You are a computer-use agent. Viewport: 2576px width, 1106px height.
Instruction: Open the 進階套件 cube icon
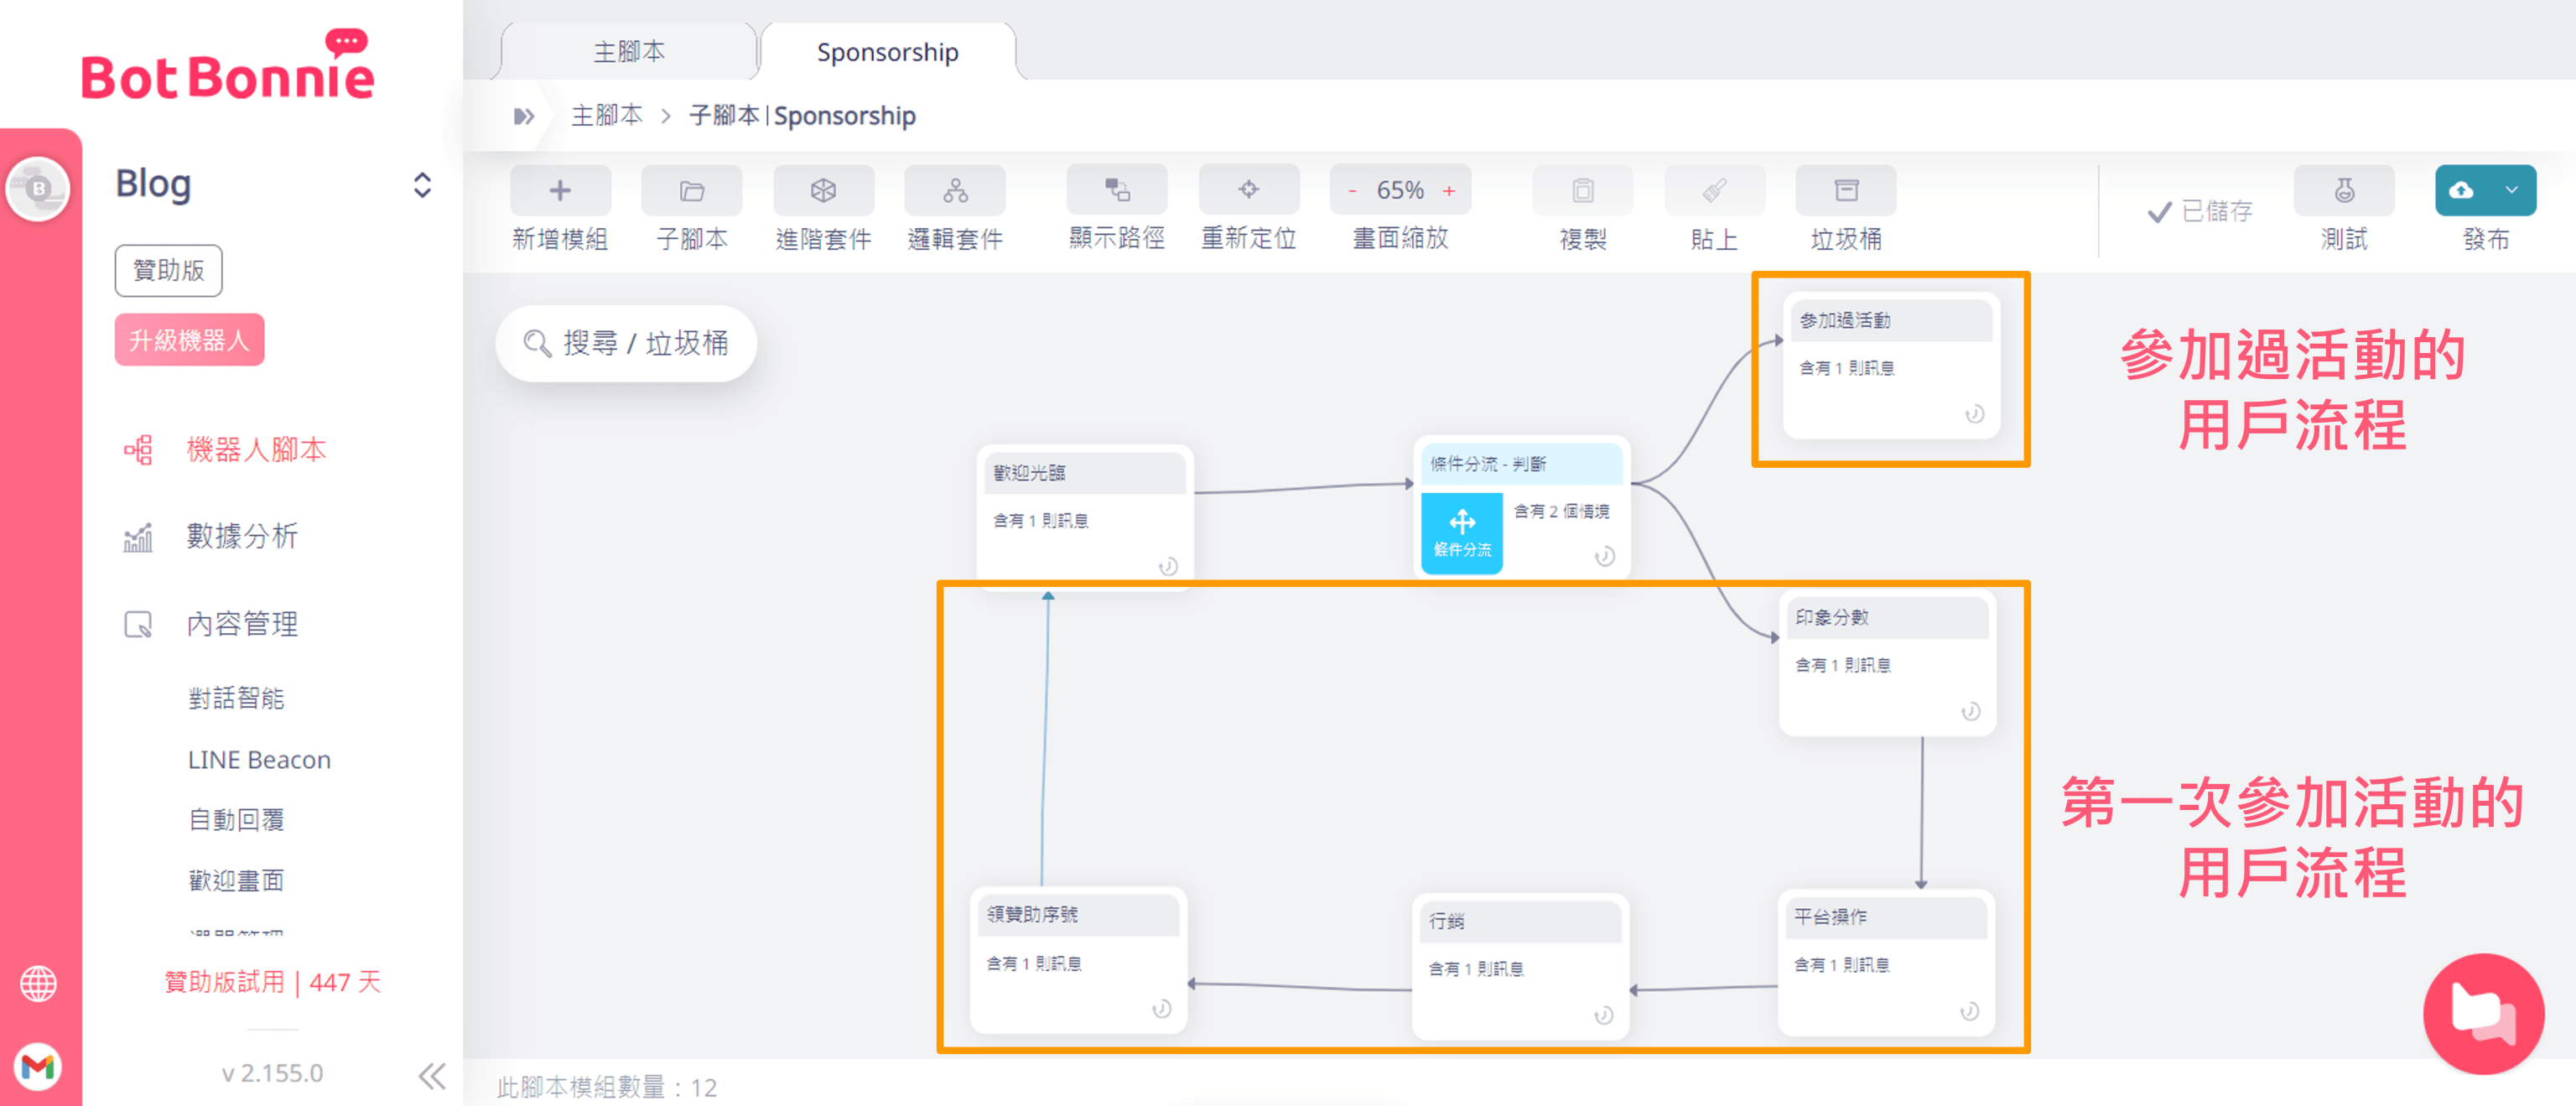[x=823, y=190]
